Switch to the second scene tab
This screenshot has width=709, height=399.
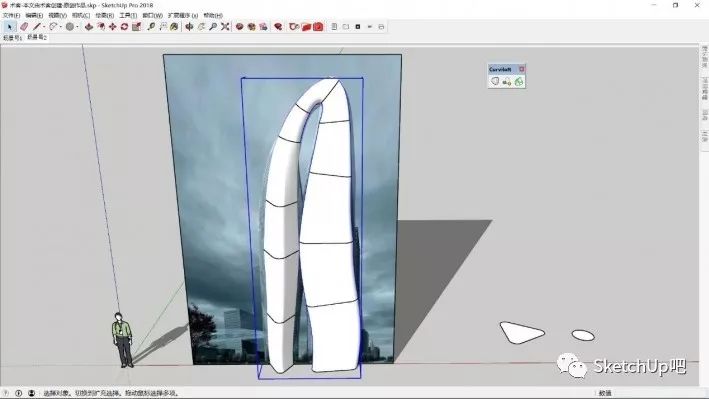[x=37, y=38]
